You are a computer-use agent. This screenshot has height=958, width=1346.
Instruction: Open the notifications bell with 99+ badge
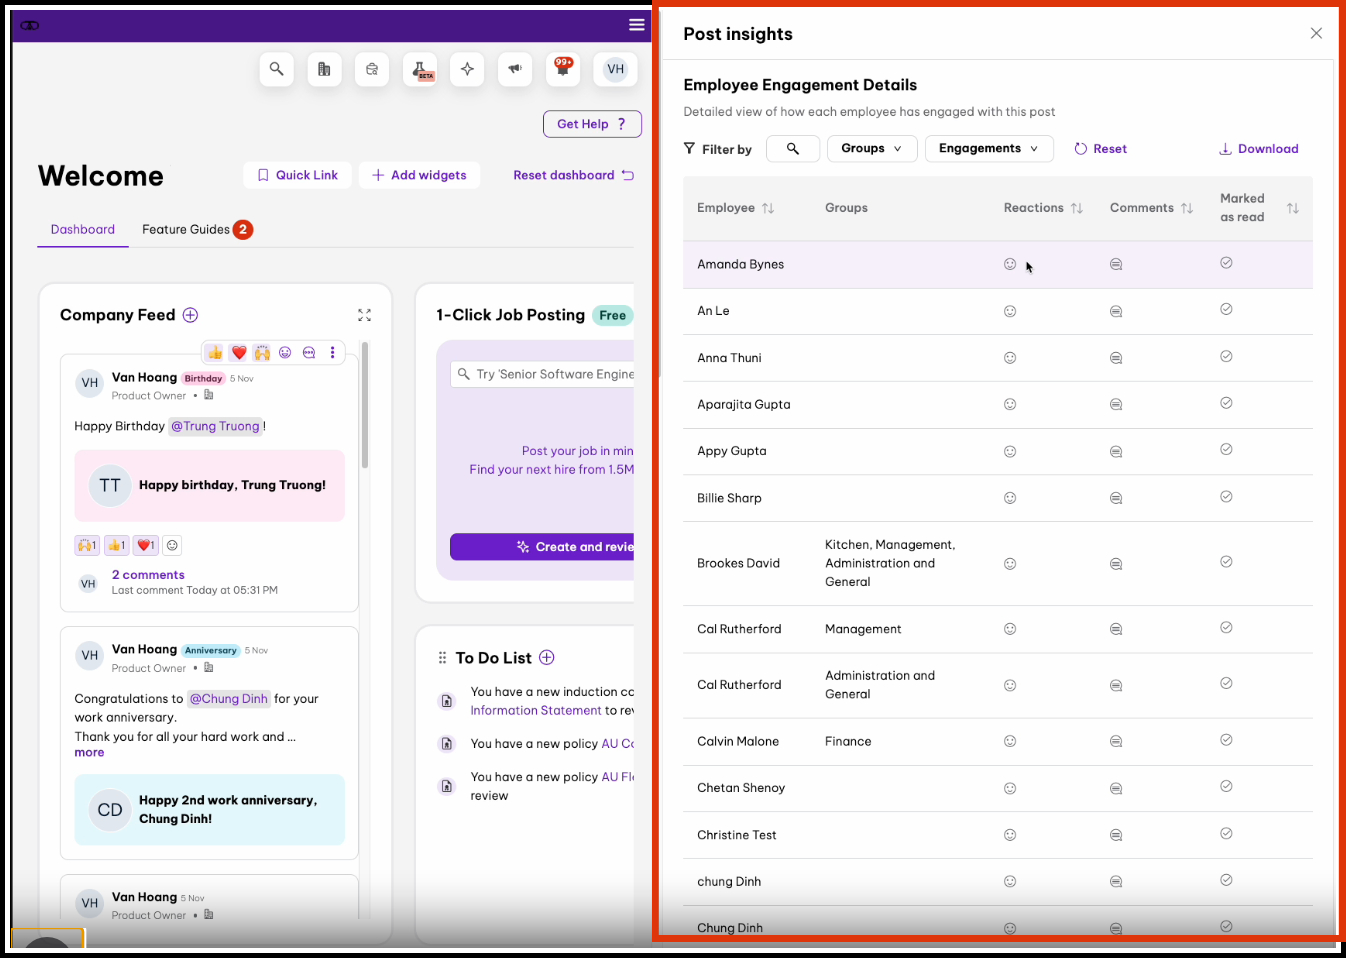click(x=563, y=69)
